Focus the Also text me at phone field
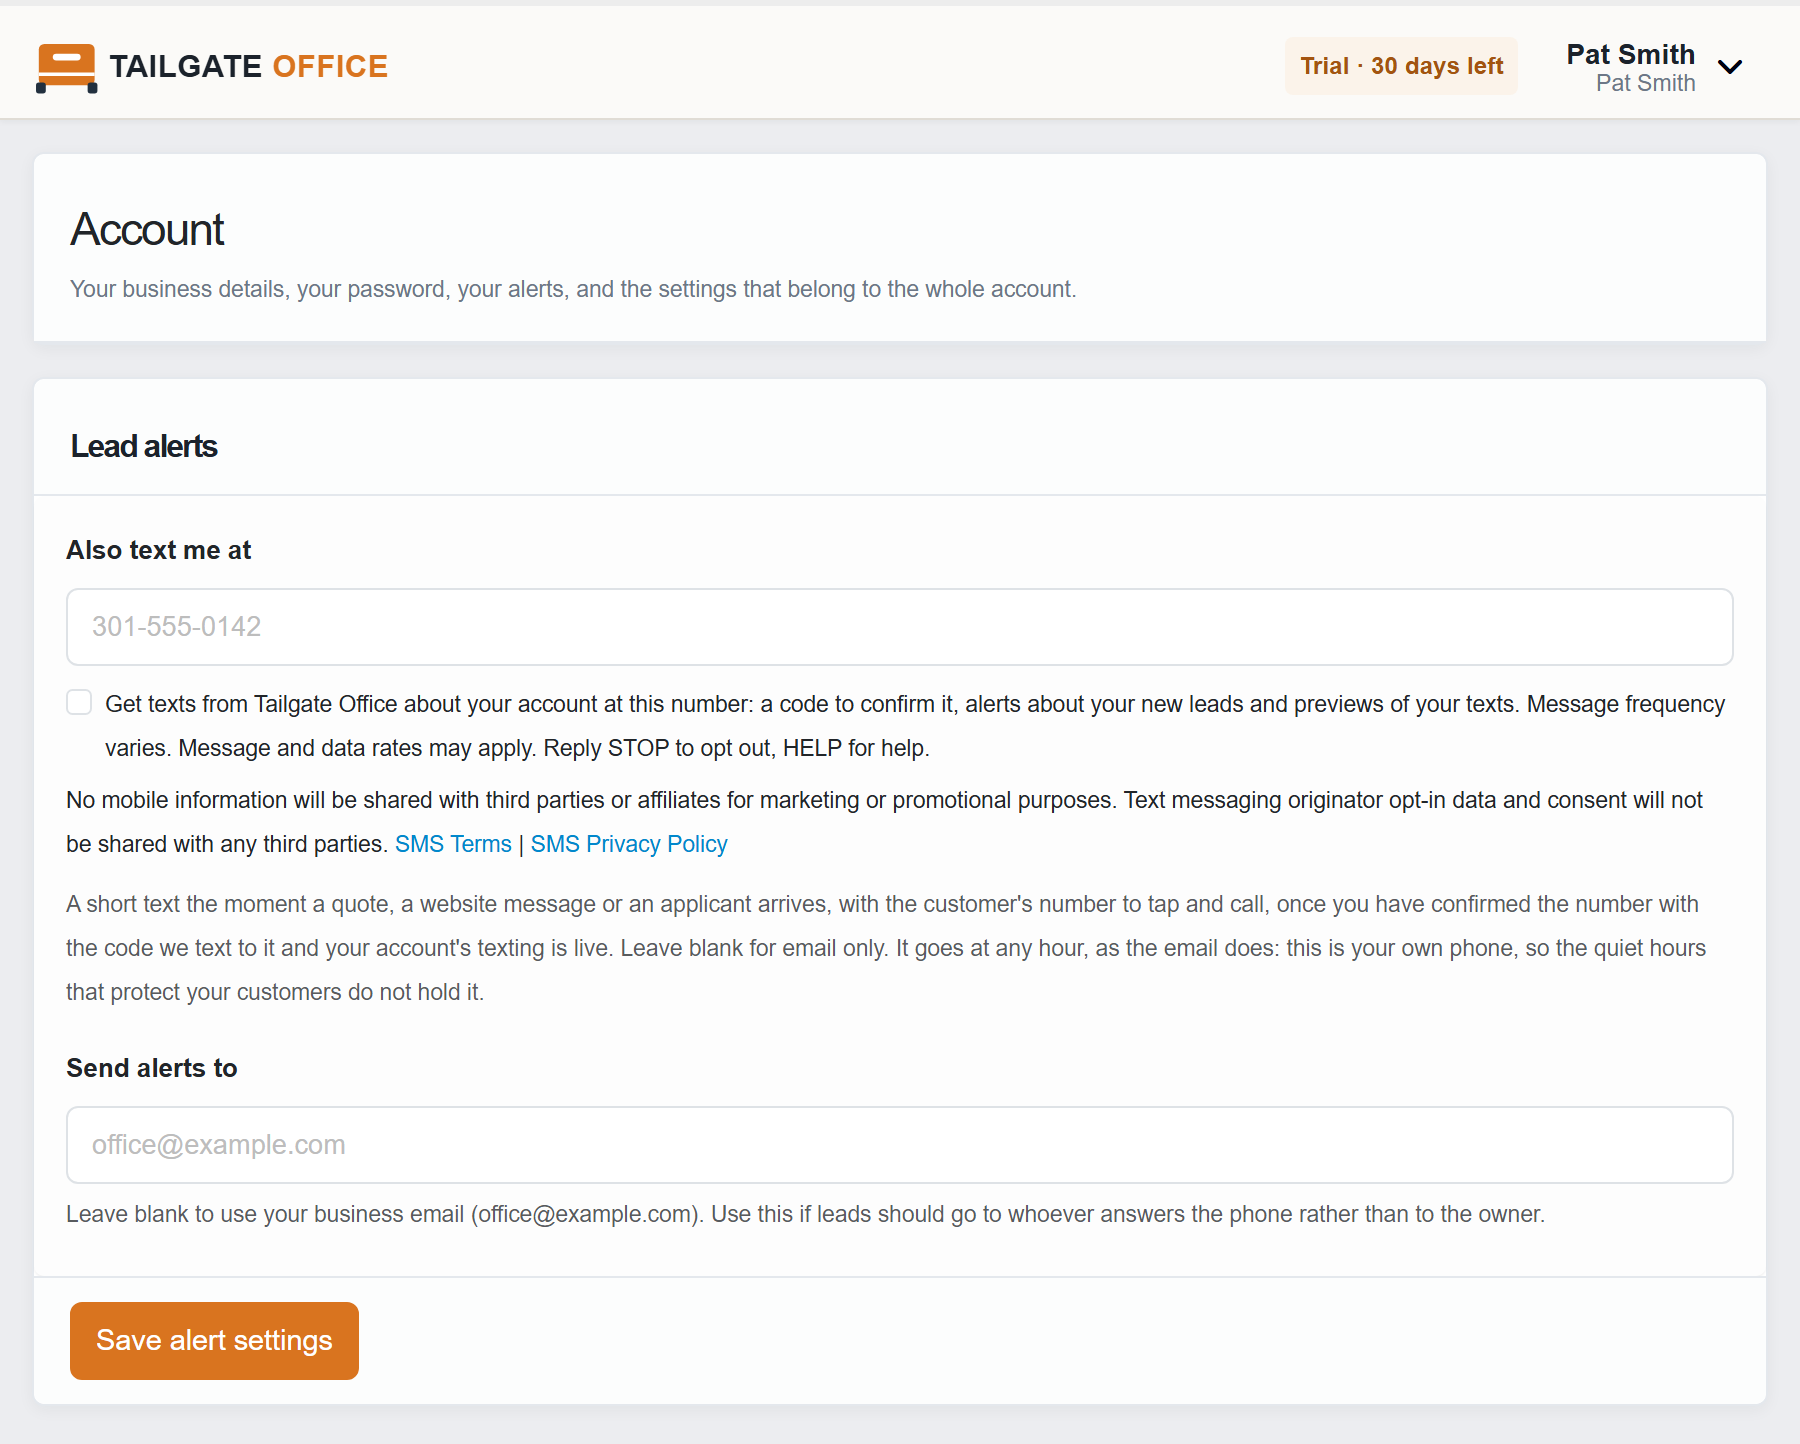1800x1444 pixels. point(899,627)
